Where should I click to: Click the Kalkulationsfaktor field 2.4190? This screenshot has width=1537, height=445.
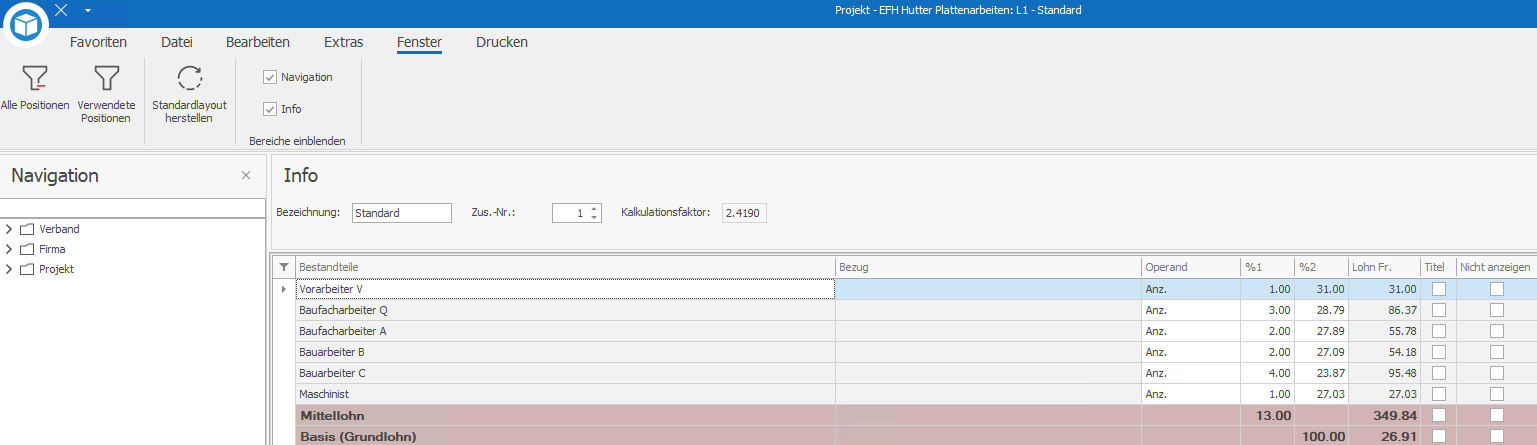[x=744, y=213]
